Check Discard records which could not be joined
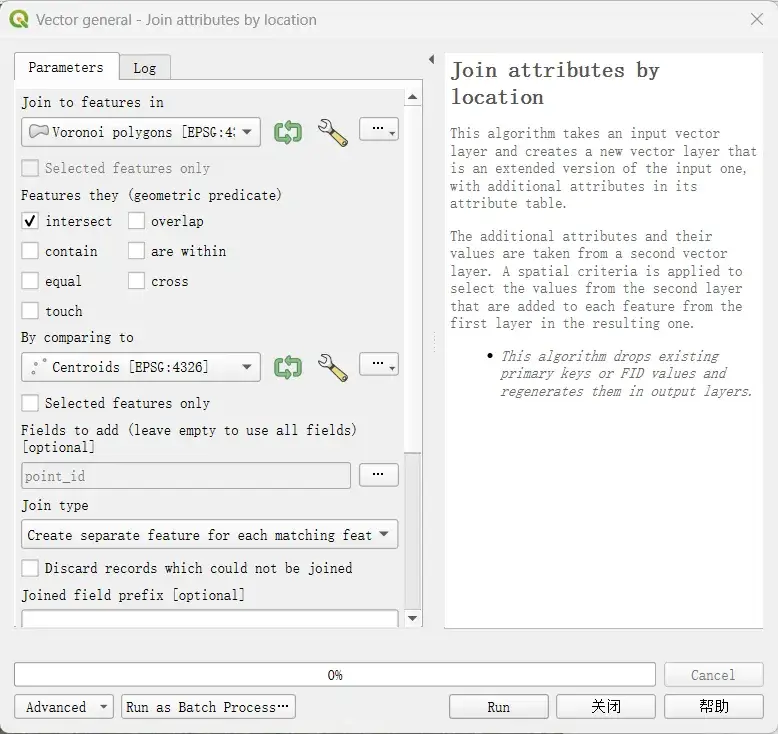 [x=30, y=568]
